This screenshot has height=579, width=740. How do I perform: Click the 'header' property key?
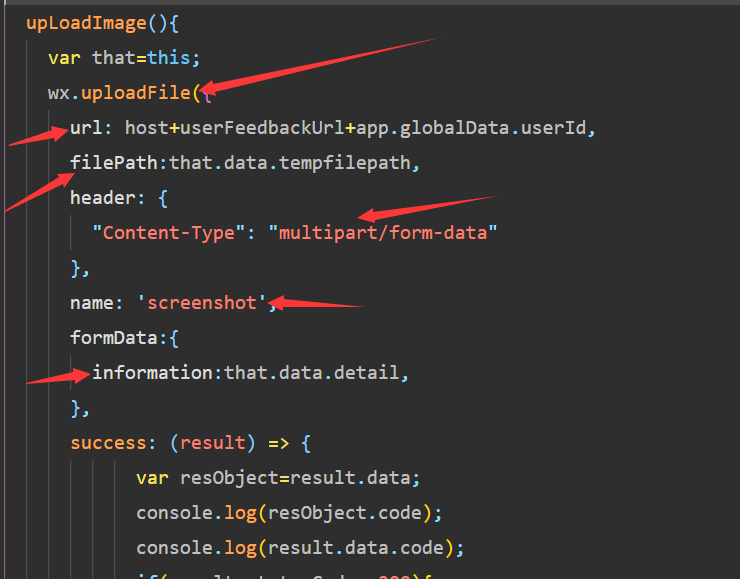click(102, 198)
